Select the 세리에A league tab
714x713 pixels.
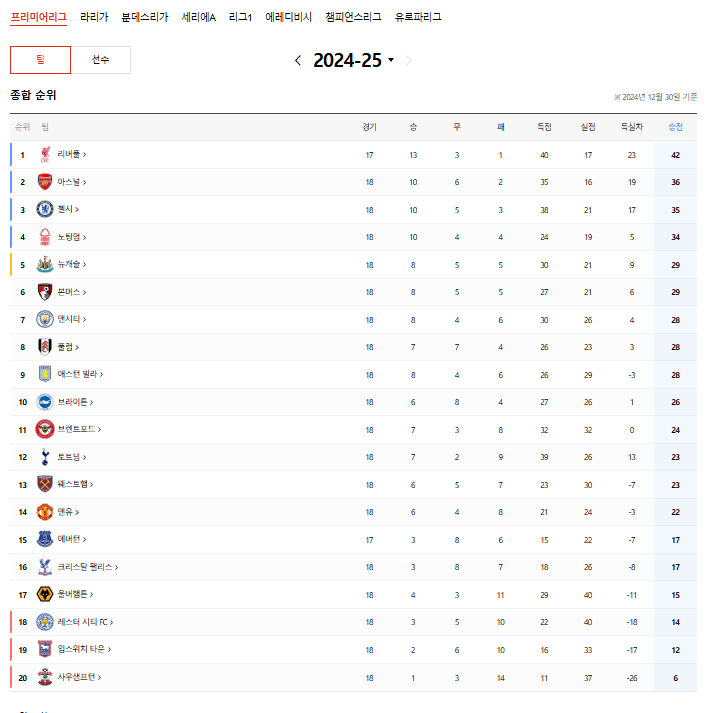(199, 17)
